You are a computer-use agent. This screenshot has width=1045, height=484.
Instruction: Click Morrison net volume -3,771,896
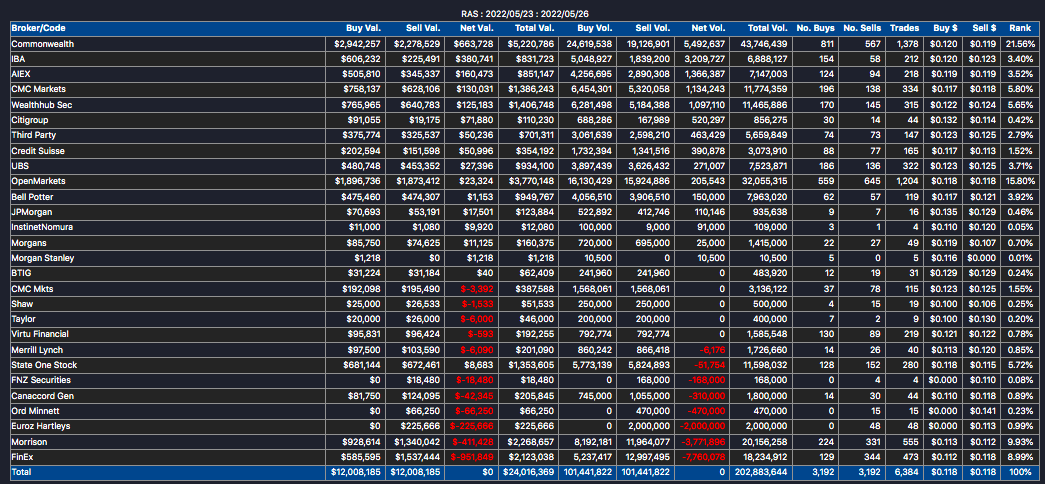point(705,441)
